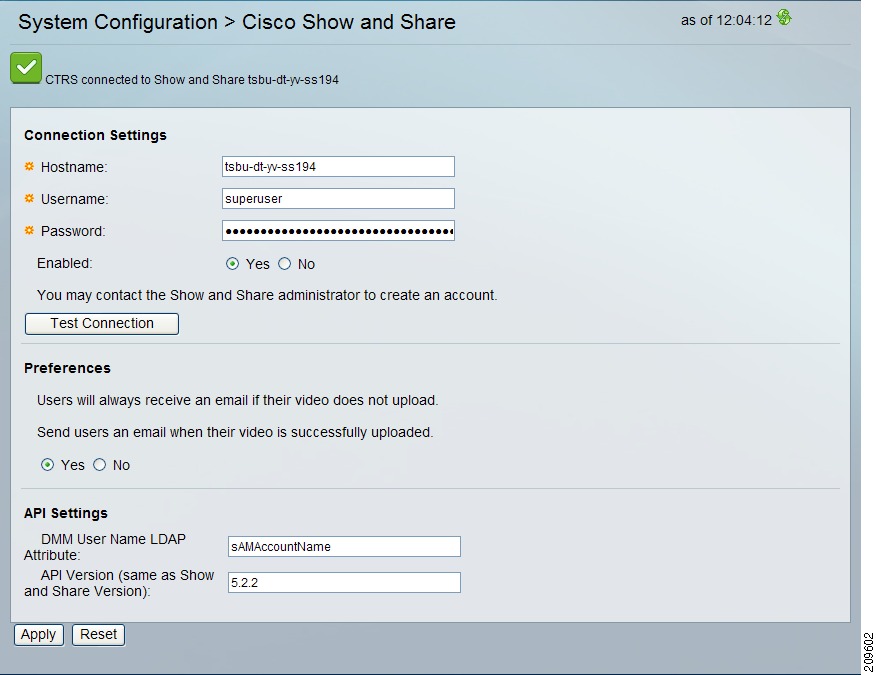Click the 'Username:' label

[74, 199]
